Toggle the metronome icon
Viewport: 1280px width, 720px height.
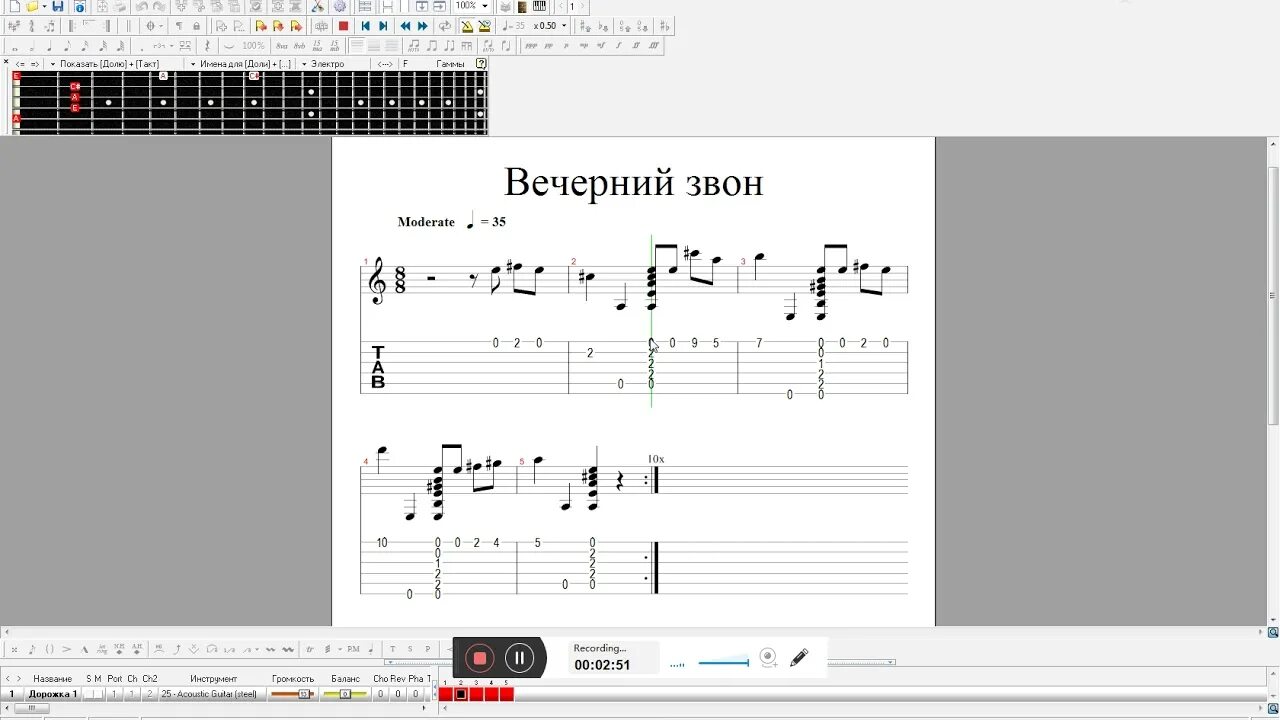coord(466,25)
